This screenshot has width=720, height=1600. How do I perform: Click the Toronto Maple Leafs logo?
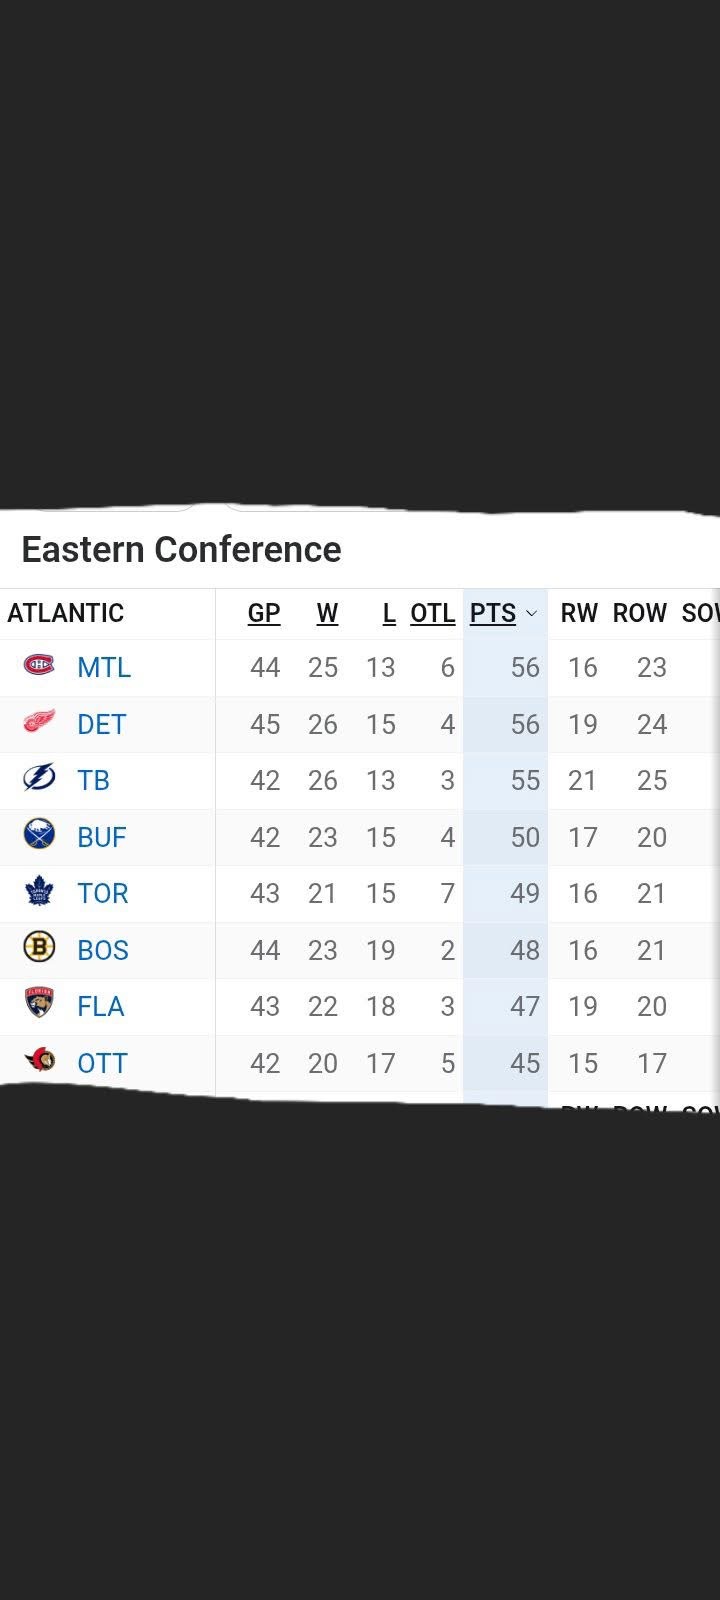(39, 891)
